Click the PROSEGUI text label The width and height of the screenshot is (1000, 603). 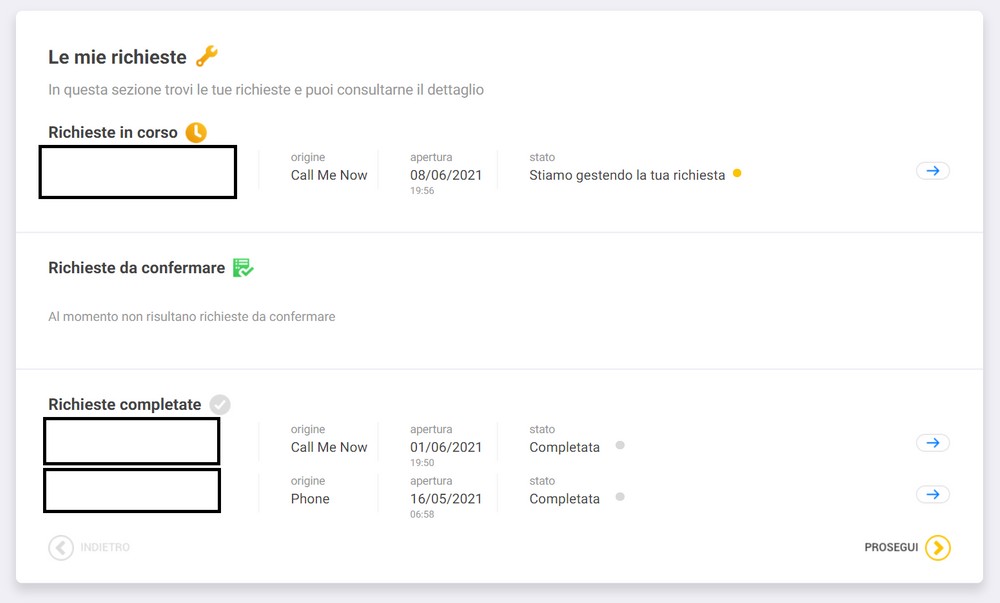[x=891, y=548]
